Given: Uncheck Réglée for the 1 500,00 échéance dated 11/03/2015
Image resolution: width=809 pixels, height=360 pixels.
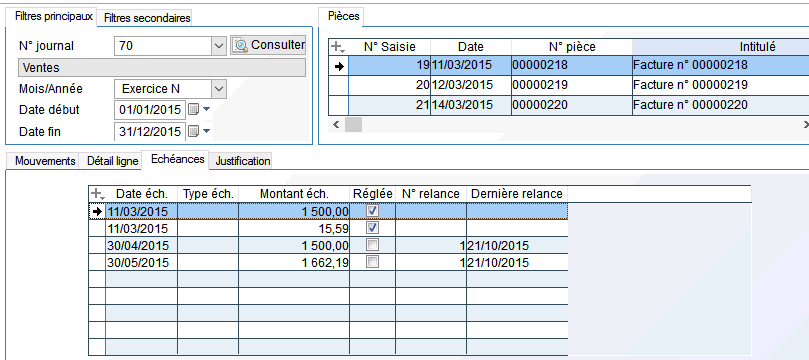Looking at the screenshot, I should pyautogui.click(x=372, y=211).
